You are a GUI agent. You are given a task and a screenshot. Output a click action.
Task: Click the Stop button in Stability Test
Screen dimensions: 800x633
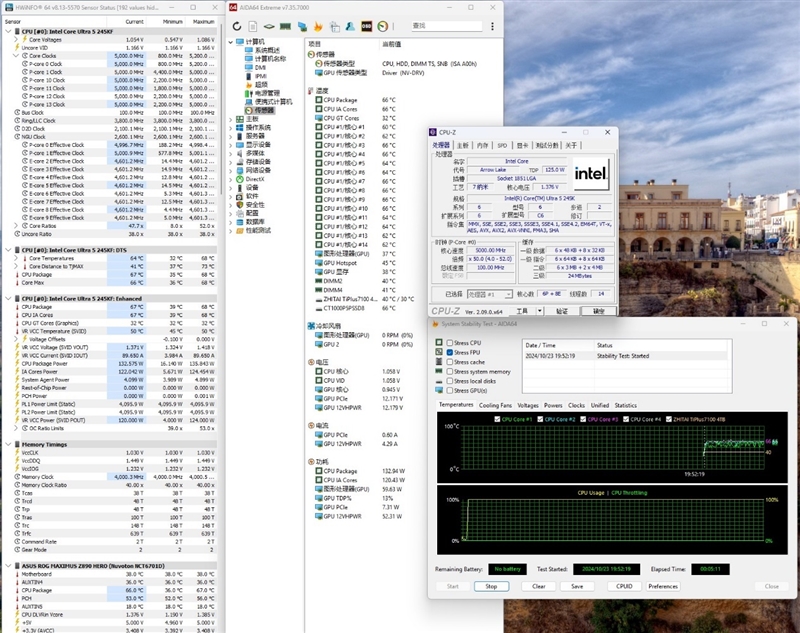pyautogui.click(x=491, y=586)
